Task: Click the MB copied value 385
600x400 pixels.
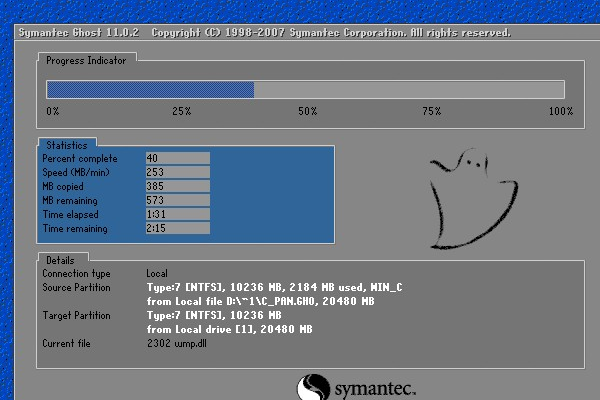Action: 178,186
